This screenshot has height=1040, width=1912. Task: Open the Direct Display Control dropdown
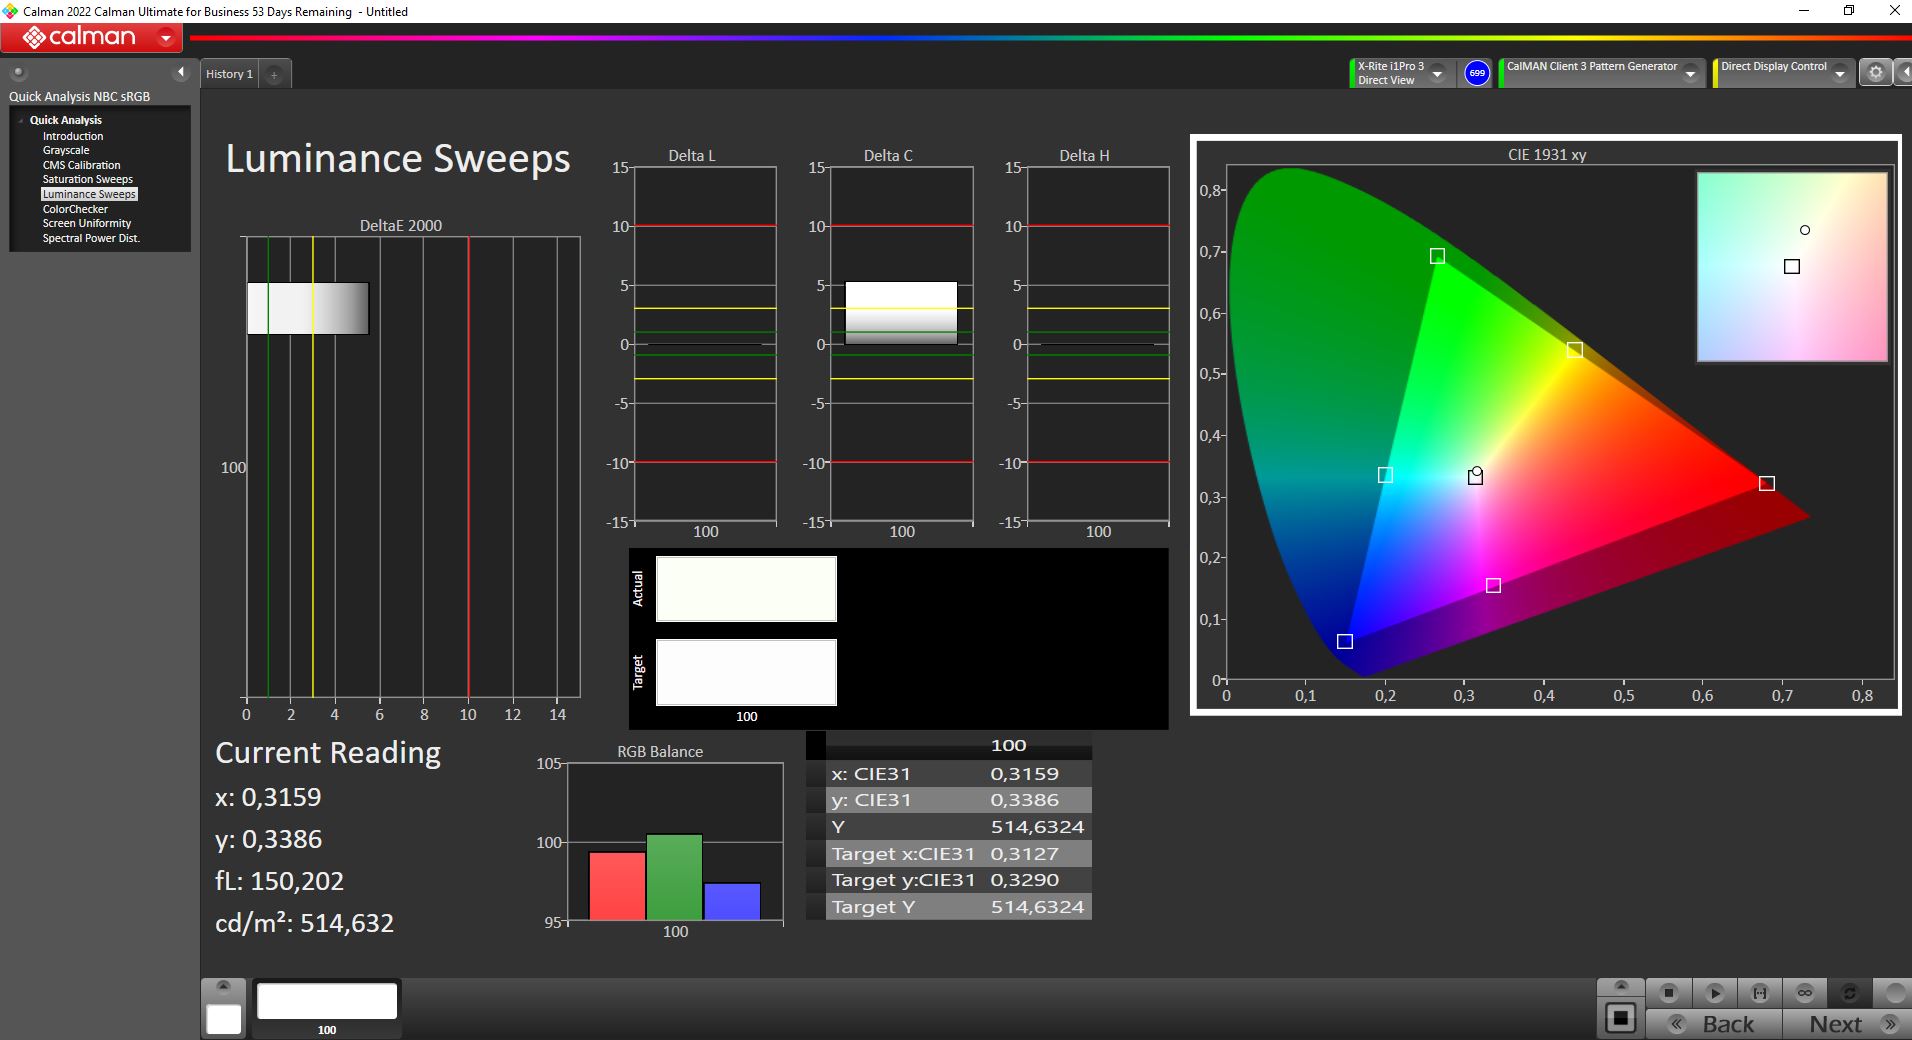(x=1839, y=74)
